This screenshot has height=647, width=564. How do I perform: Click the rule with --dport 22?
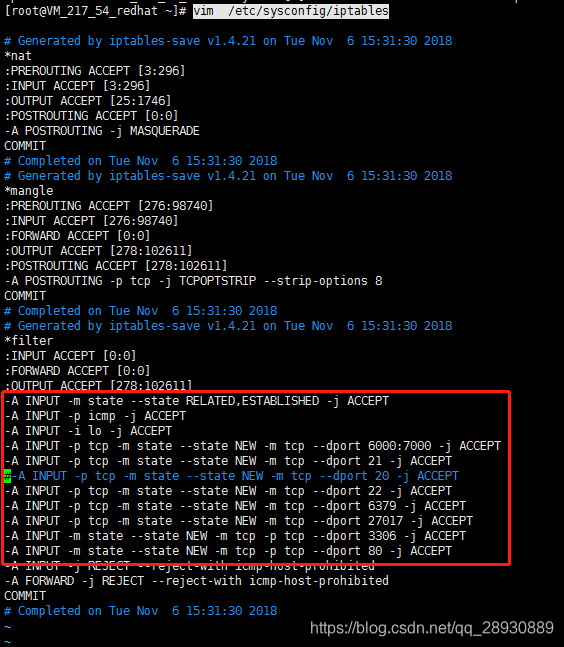point(228,491)
